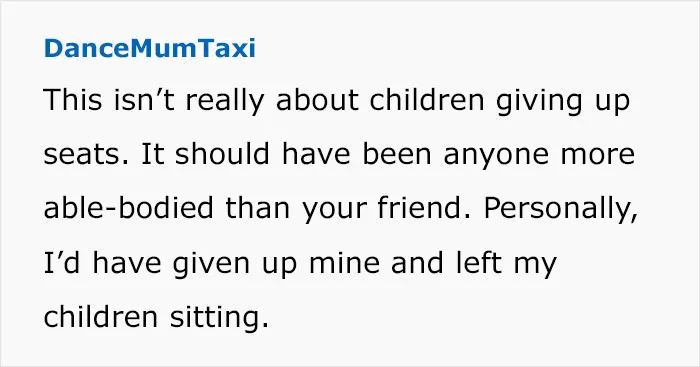Click the word "your" in the third line
The width and height of the screenshot is (700, 367).
[334, 211]
